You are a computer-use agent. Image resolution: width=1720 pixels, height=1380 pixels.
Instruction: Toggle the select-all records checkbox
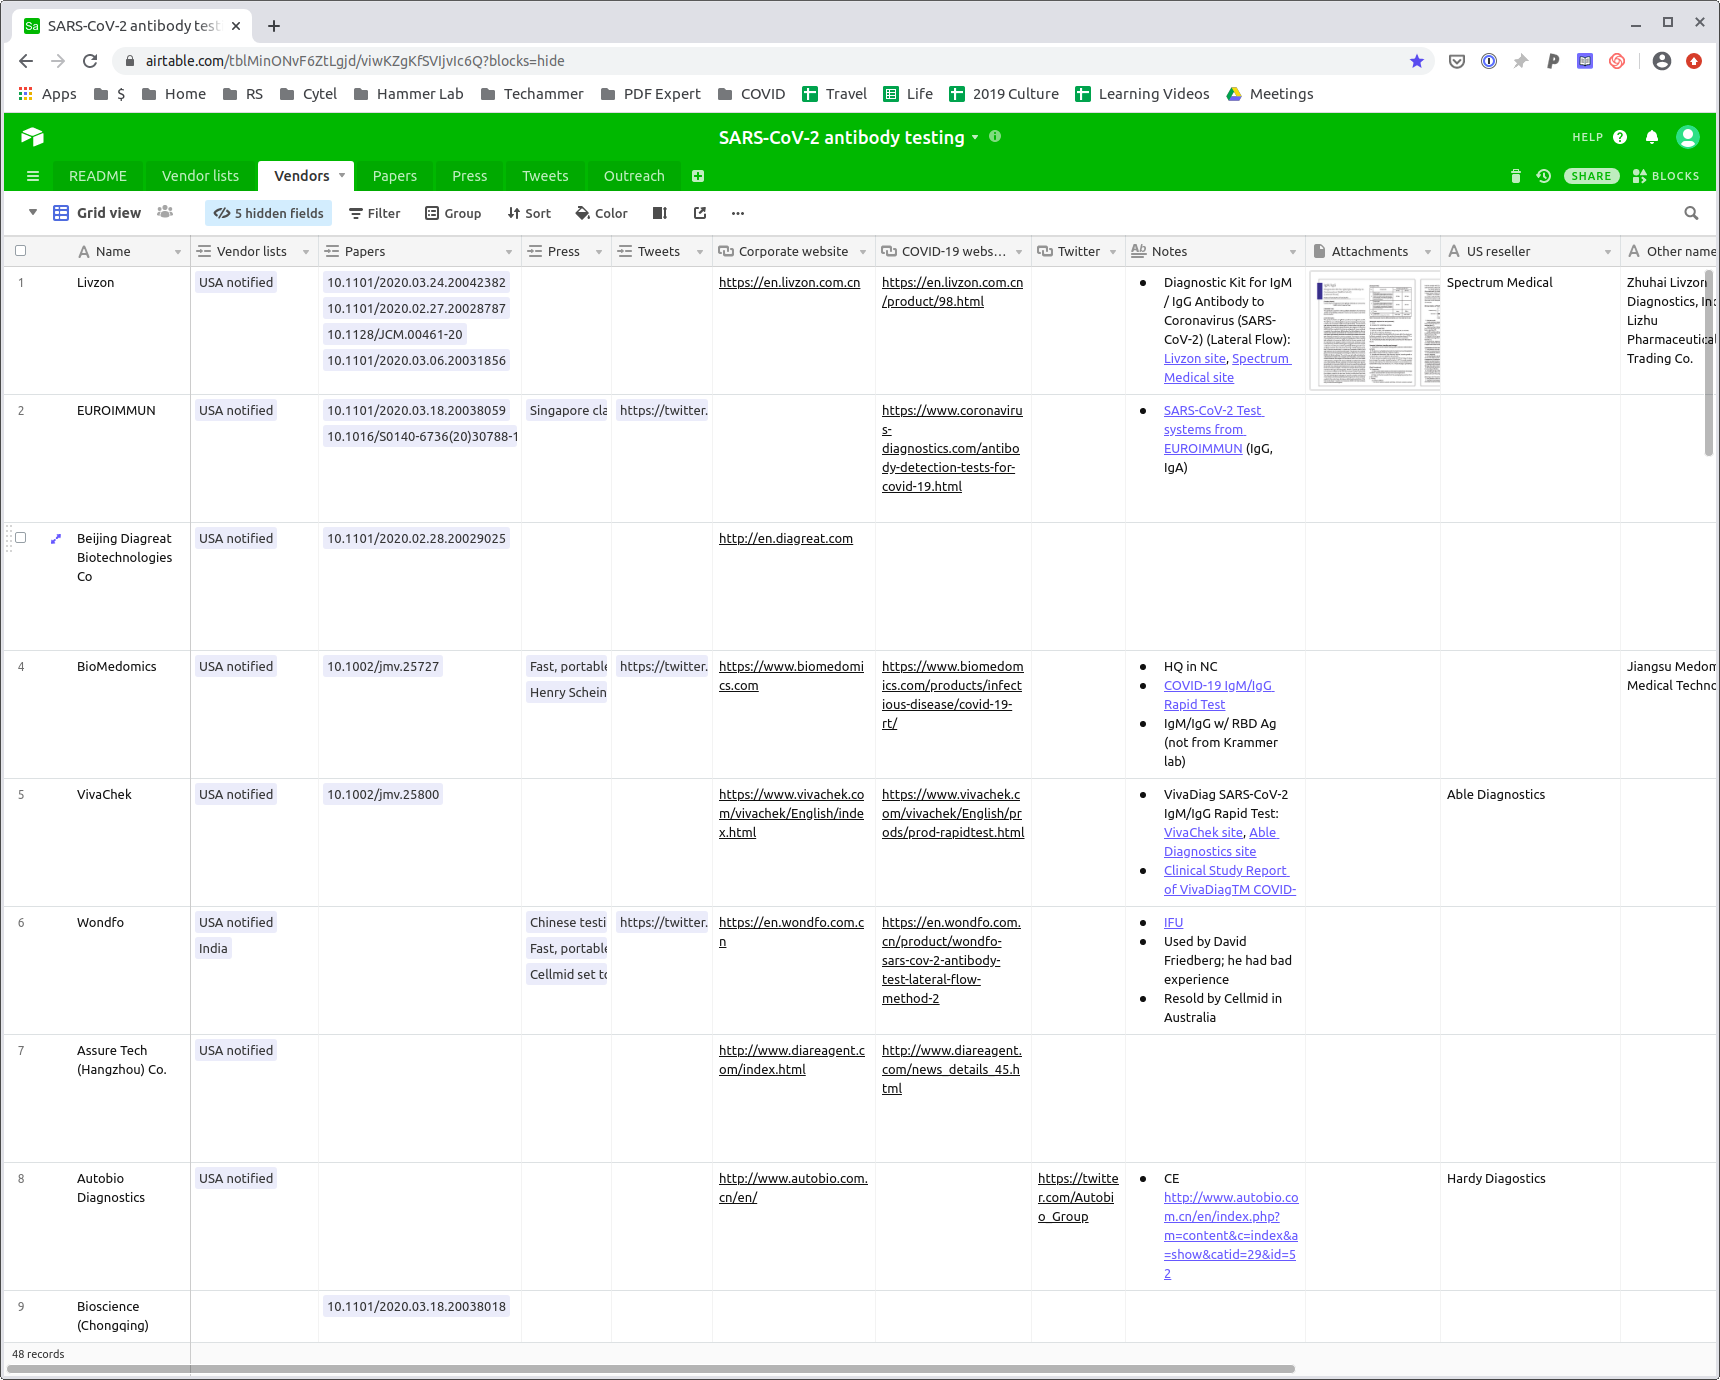[21, 251]
